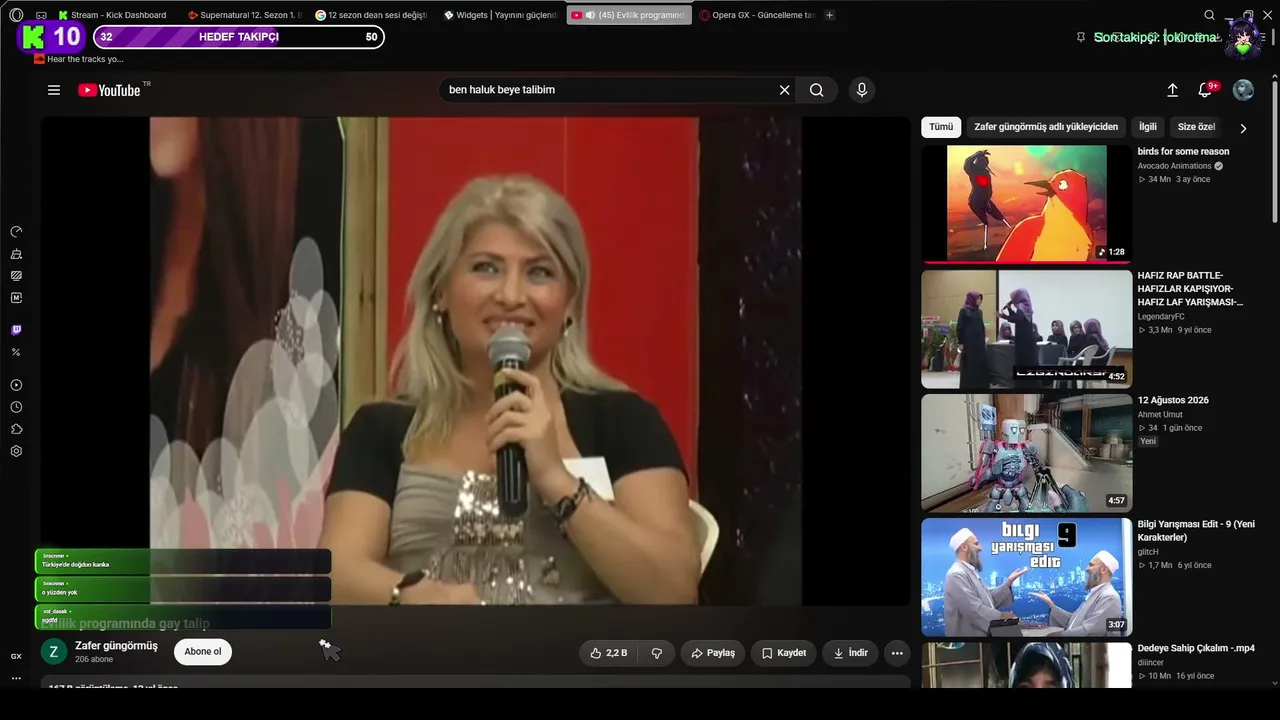The image size is (1280, 720).
Task: Open the YouTube guide hamburger menu
Action: click(x=54, y=90)
